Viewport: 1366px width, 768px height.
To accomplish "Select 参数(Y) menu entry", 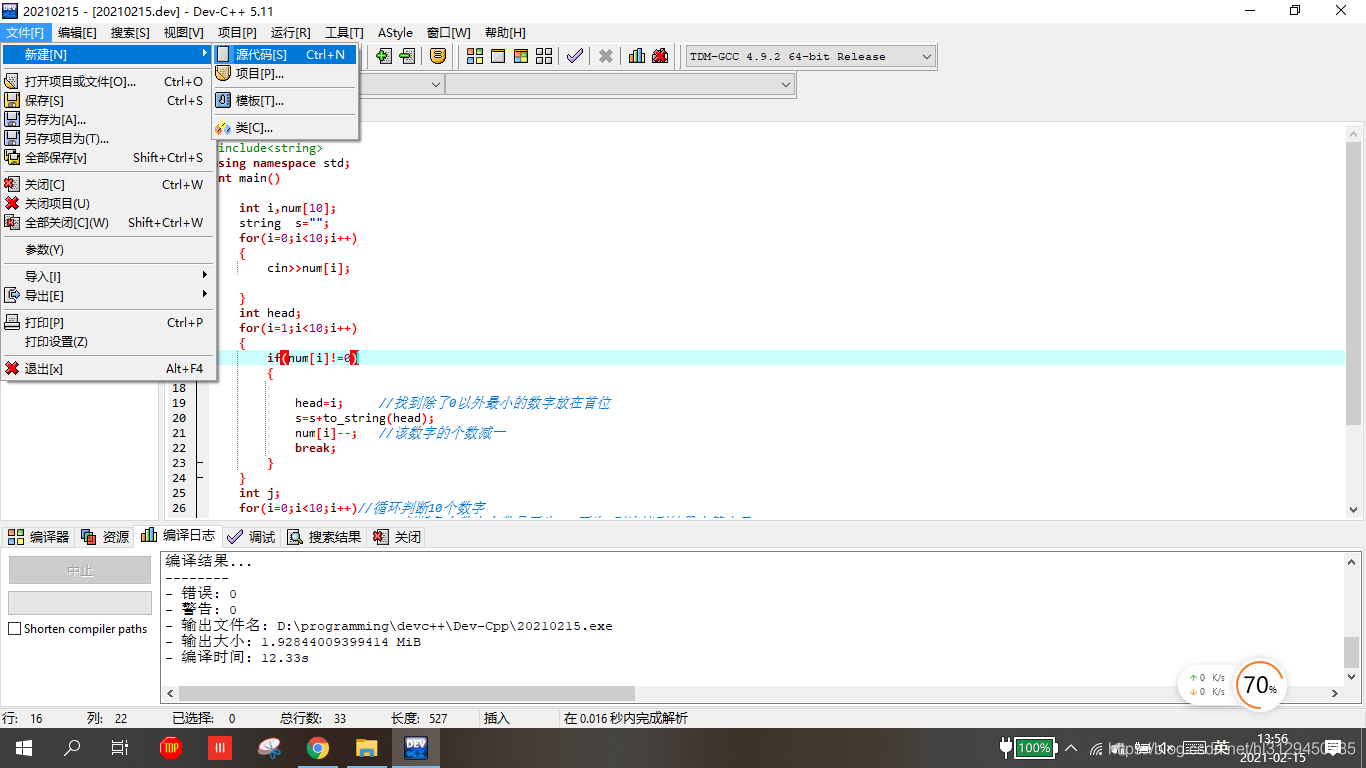I will point(107,249).
